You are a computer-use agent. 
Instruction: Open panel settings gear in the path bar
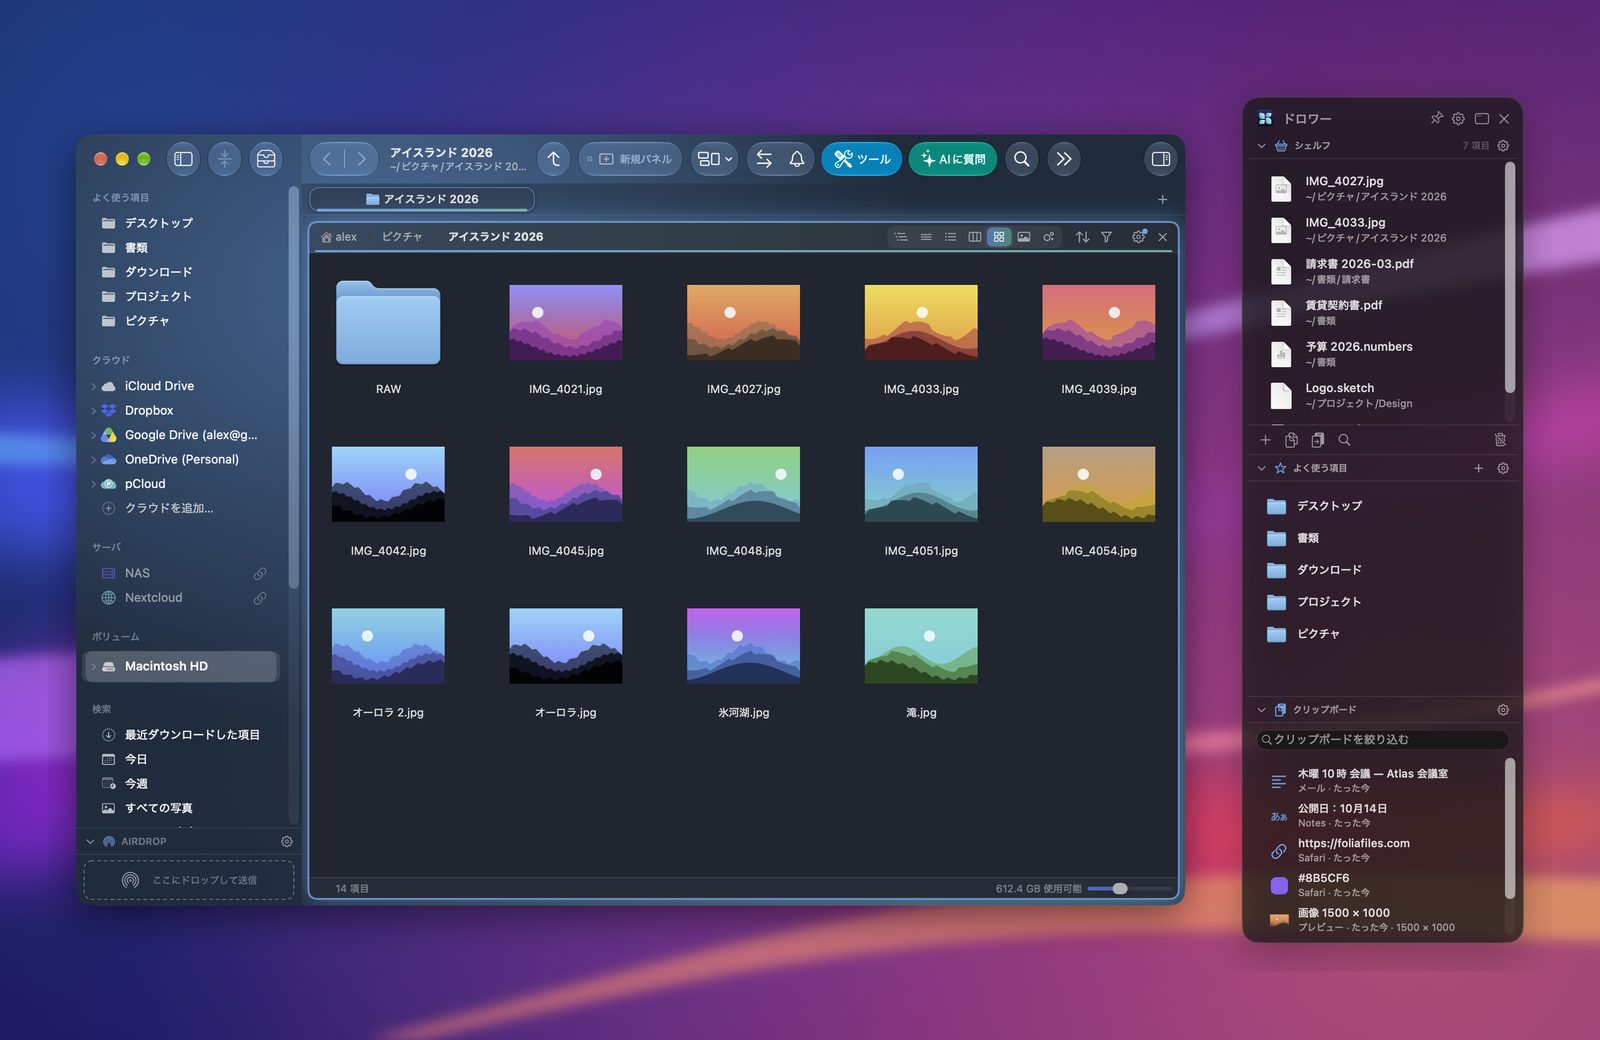(x=1138, y=237)
